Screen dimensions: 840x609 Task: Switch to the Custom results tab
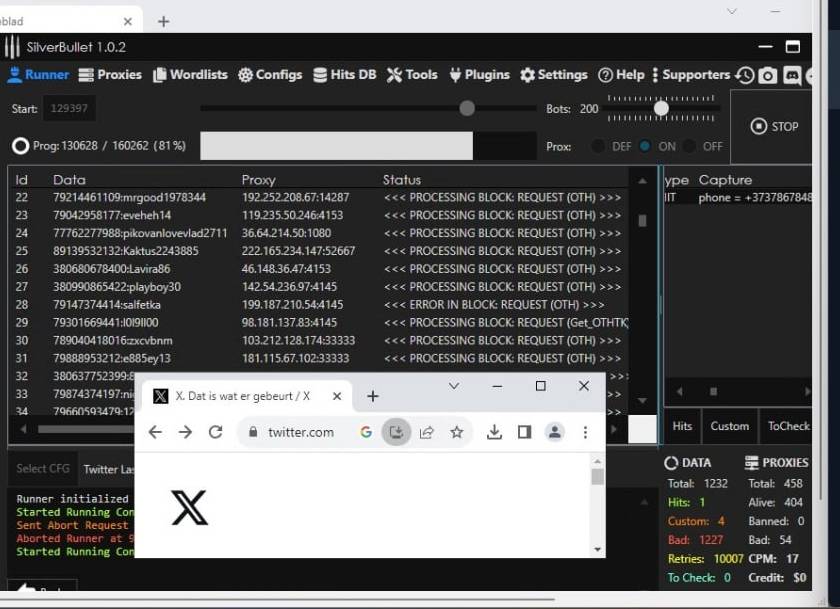click(730, 426)
